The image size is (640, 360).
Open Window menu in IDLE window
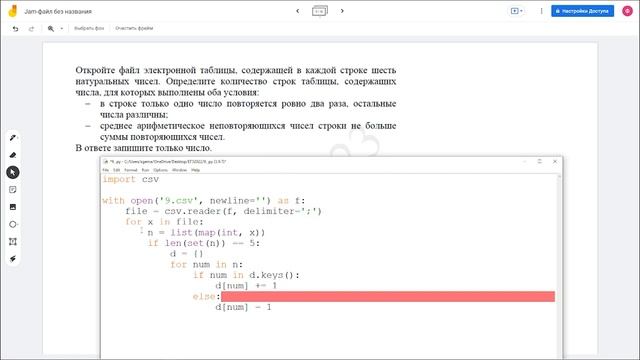coord(179,170)
